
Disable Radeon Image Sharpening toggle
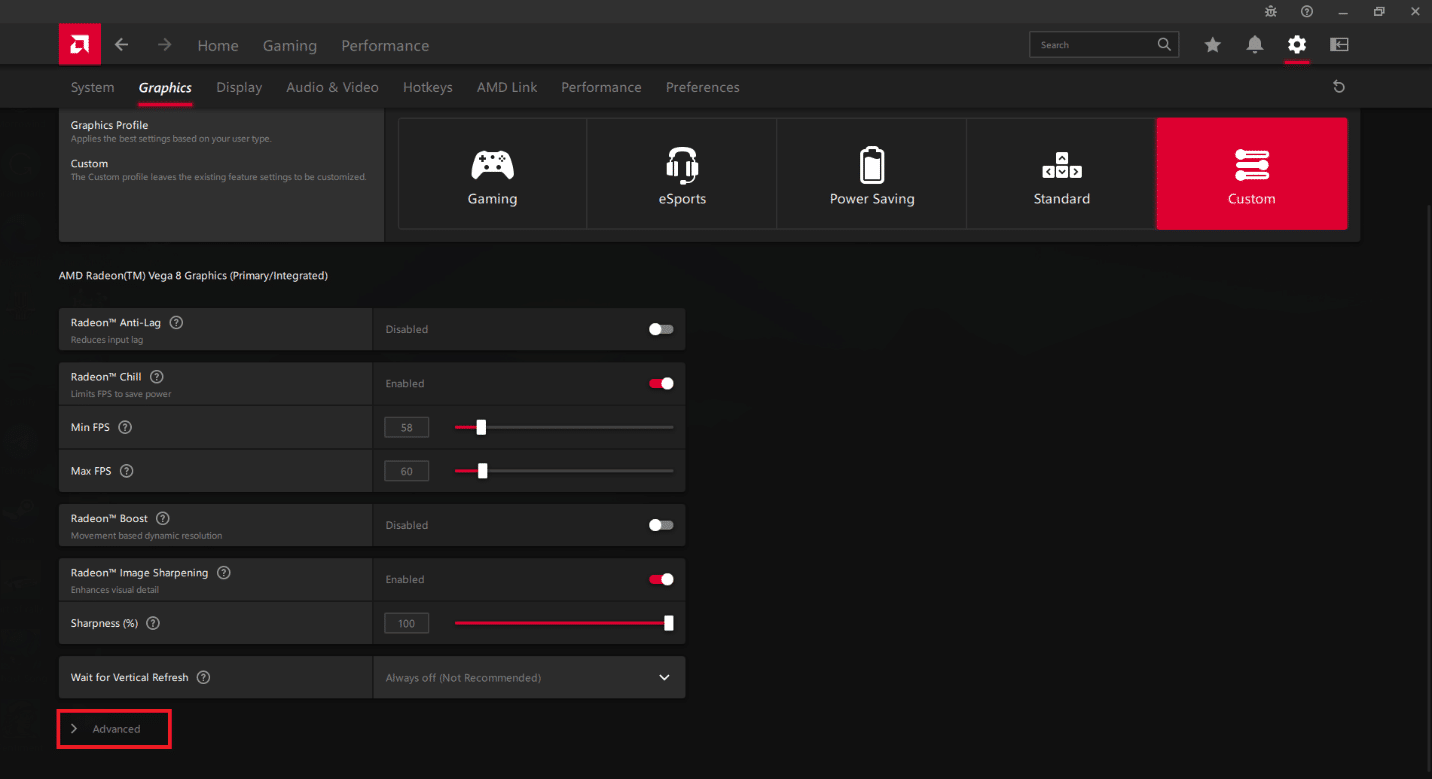click(x=661, y=579)
